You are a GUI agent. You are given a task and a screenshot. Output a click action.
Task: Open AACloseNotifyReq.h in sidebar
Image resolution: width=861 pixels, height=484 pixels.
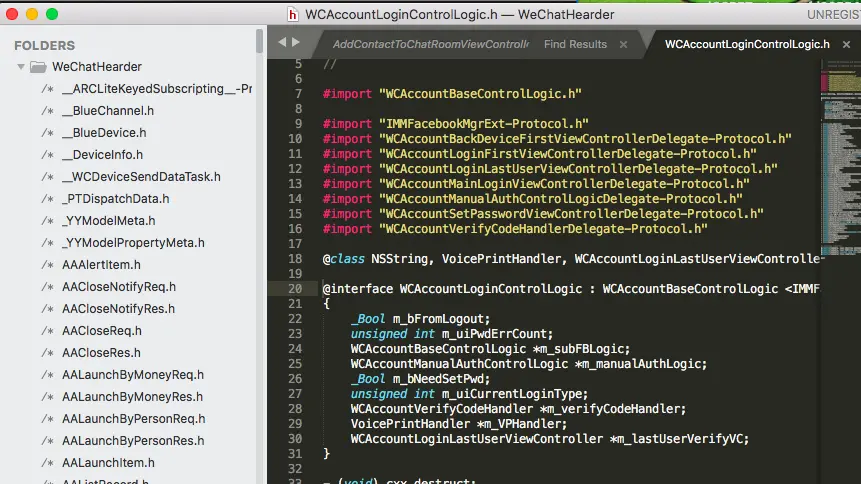(119, 287)
